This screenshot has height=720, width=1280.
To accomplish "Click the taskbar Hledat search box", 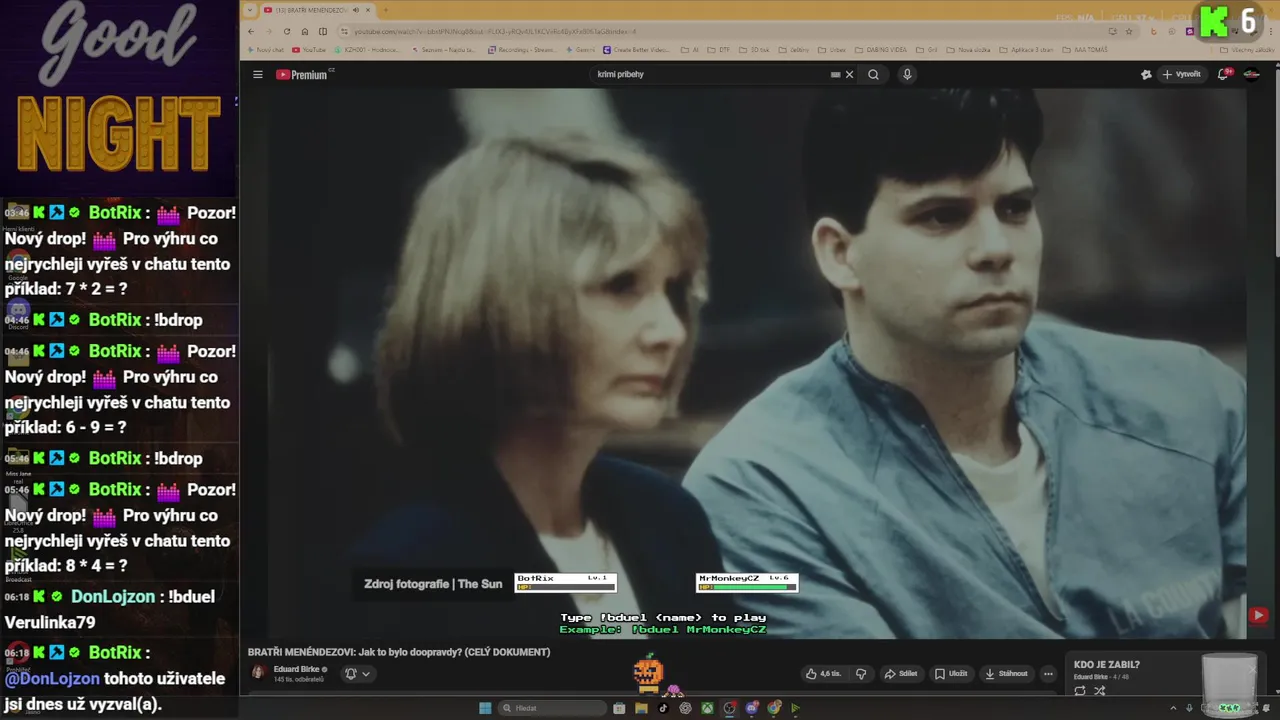I will [x=552, y=708].
